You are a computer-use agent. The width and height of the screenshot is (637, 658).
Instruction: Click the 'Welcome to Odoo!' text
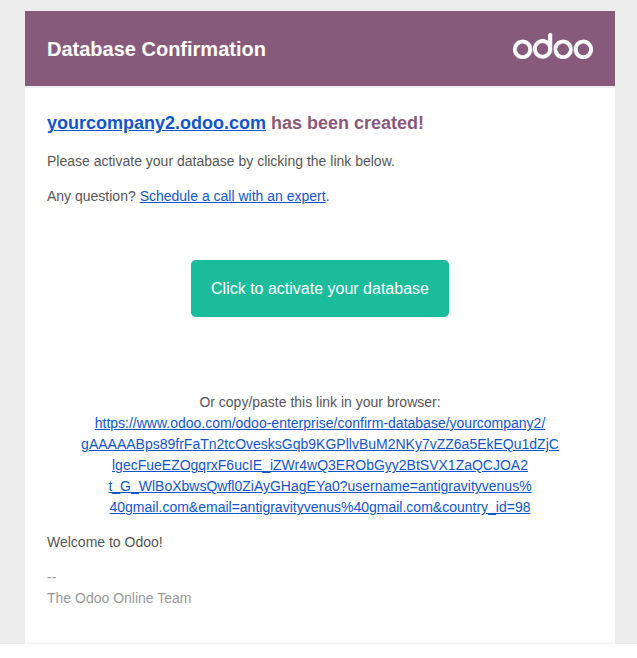point(104,542)
